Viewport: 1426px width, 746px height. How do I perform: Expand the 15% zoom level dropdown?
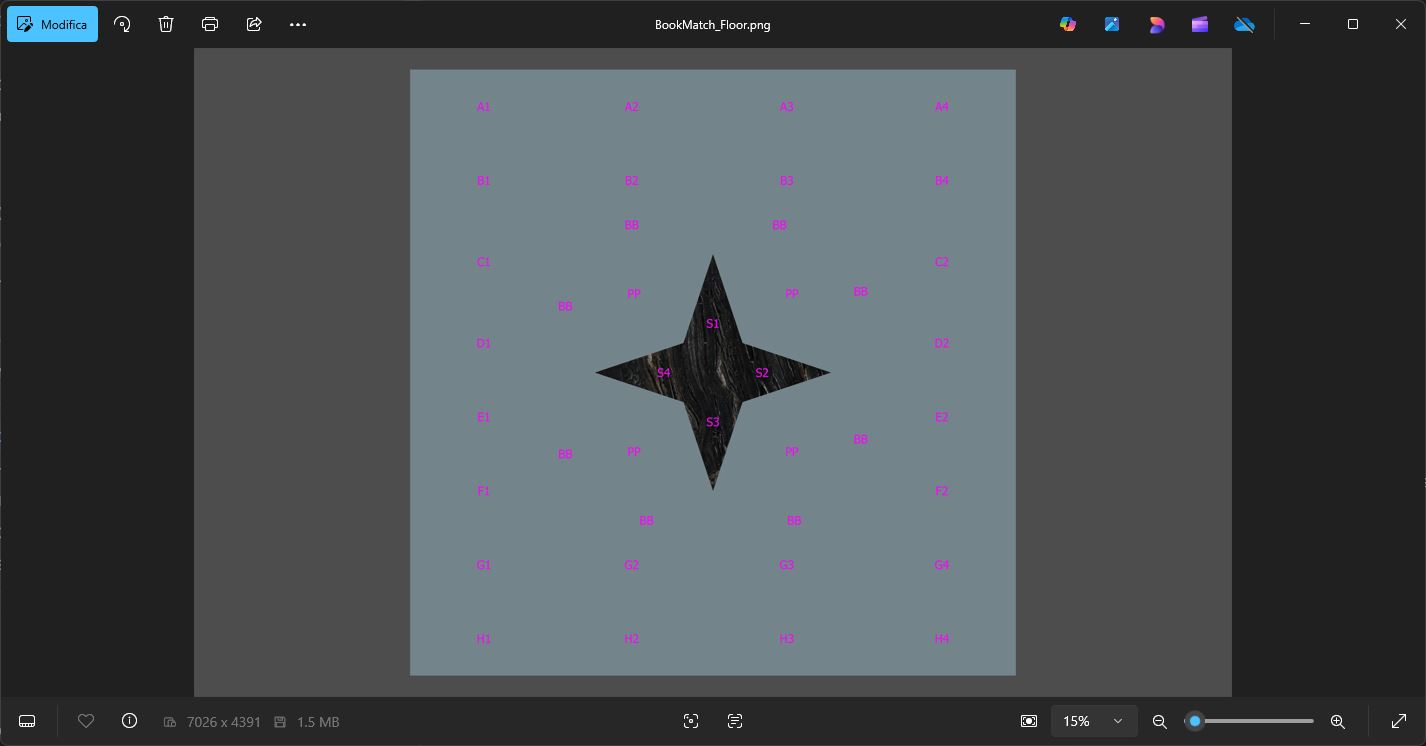coord(1094,721)
